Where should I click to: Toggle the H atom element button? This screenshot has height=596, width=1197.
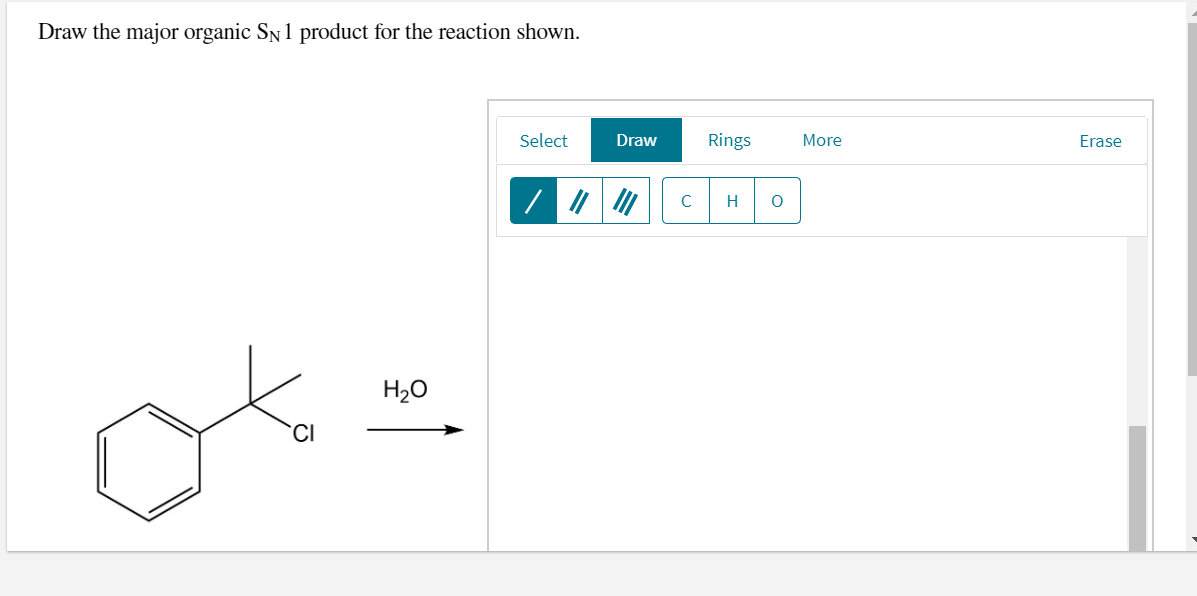click(x=731, y=200)
